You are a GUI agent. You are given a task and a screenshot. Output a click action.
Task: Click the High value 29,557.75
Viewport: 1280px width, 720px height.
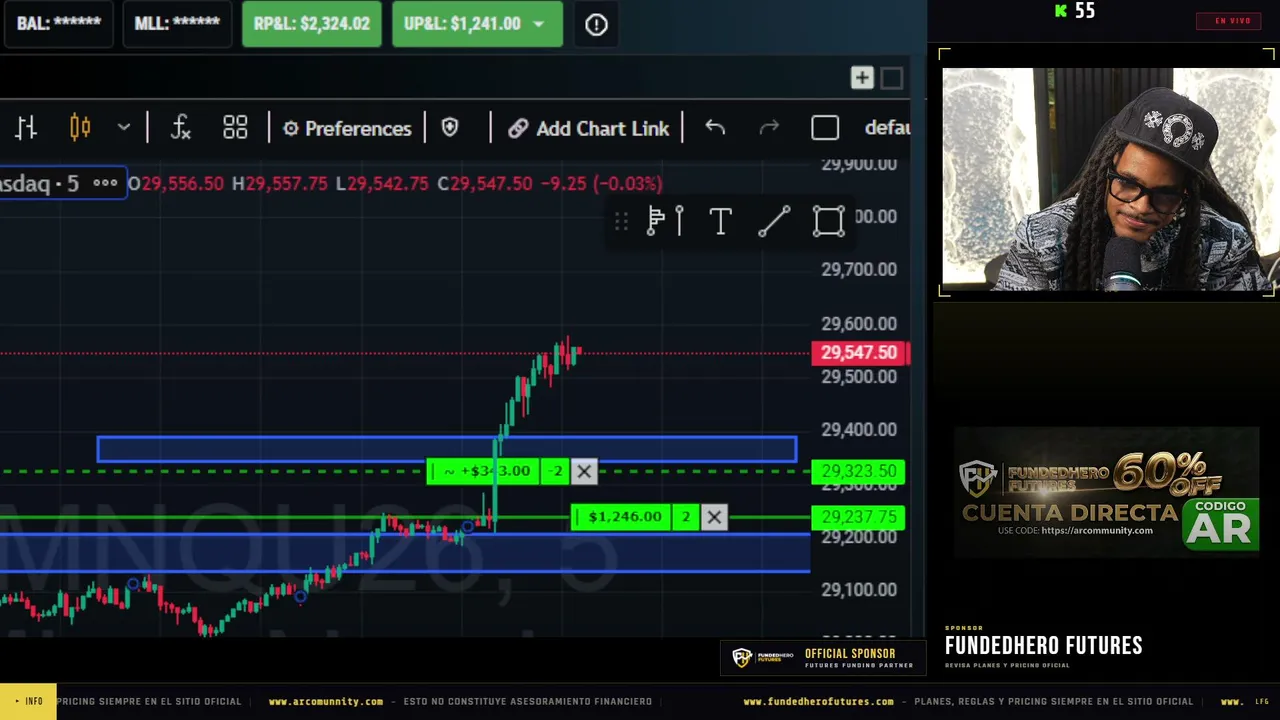tap(287, 183)
